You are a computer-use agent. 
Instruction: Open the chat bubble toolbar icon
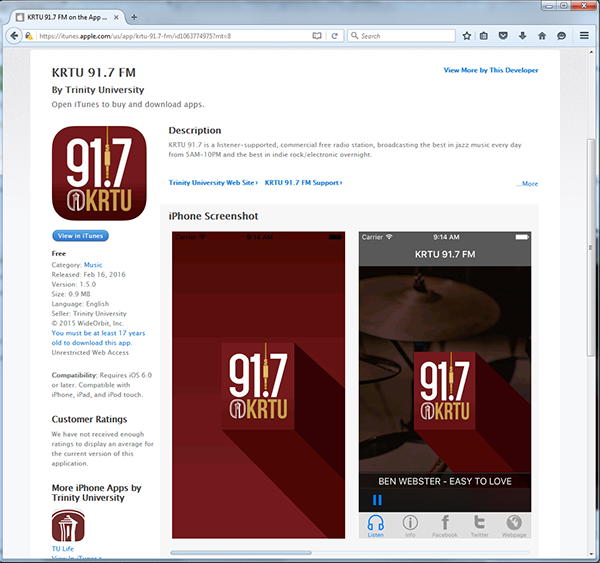coord(561,36)
